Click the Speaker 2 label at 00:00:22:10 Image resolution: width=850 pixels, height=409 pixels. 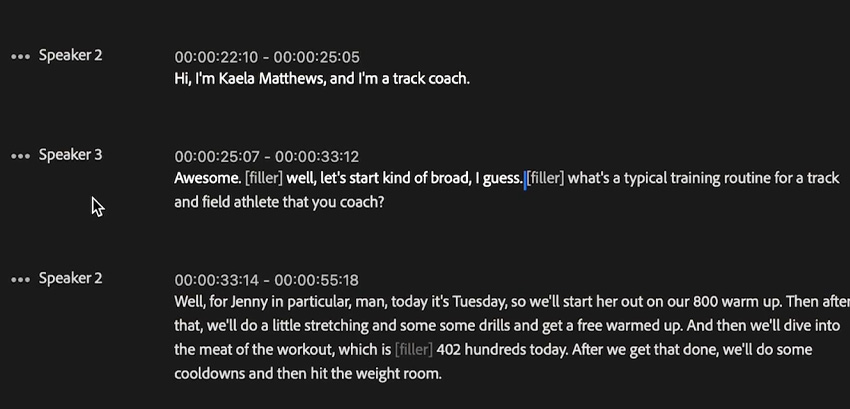click(x=70, y=55)
